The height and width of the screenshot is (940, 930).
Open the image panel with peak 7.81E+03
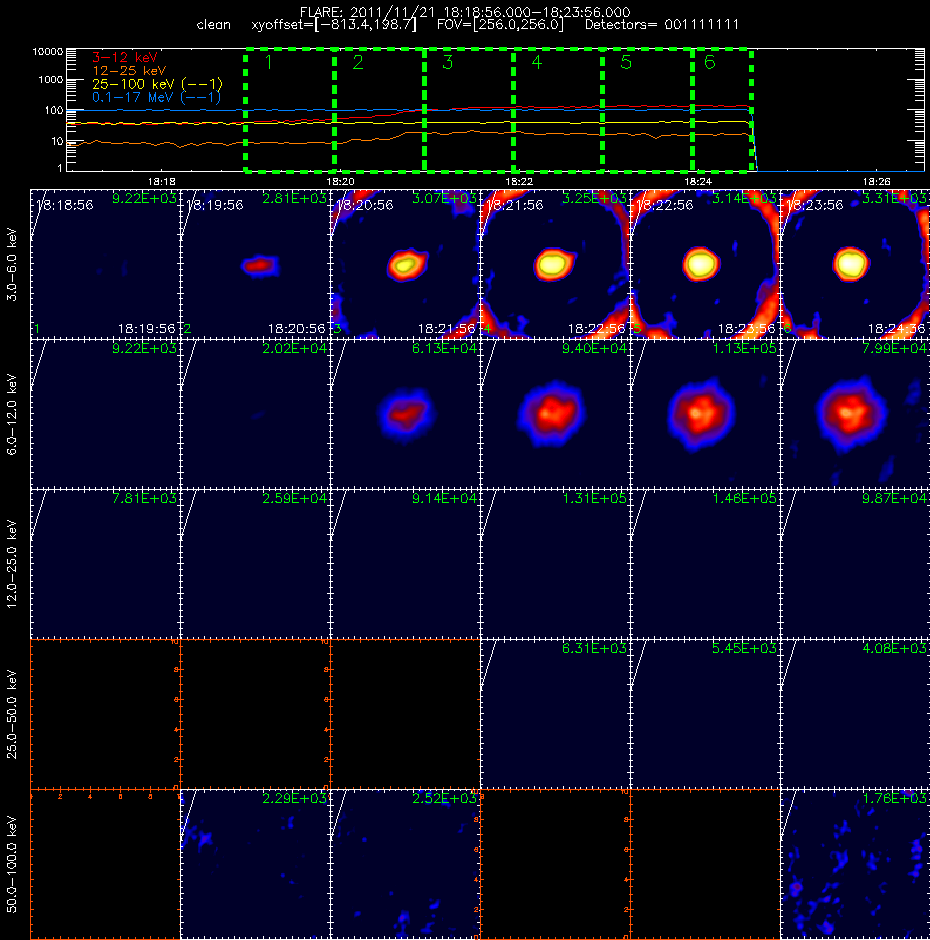[x=106, y=564]
